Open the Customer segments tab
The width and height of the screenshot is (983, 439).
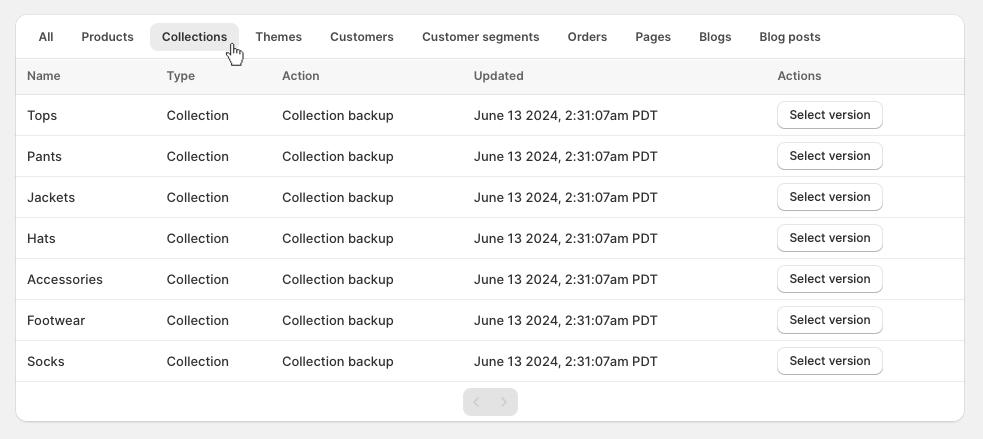click(x=480, y=37)
